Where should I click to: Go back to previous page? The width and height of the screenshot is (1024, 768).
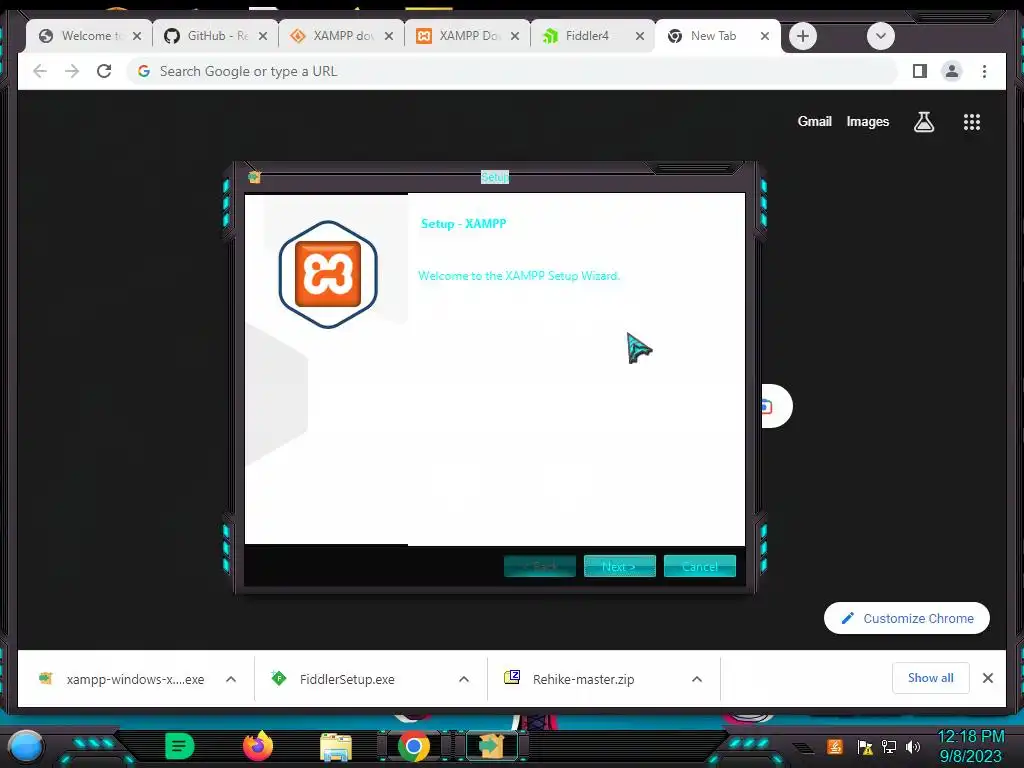(40, 71)
